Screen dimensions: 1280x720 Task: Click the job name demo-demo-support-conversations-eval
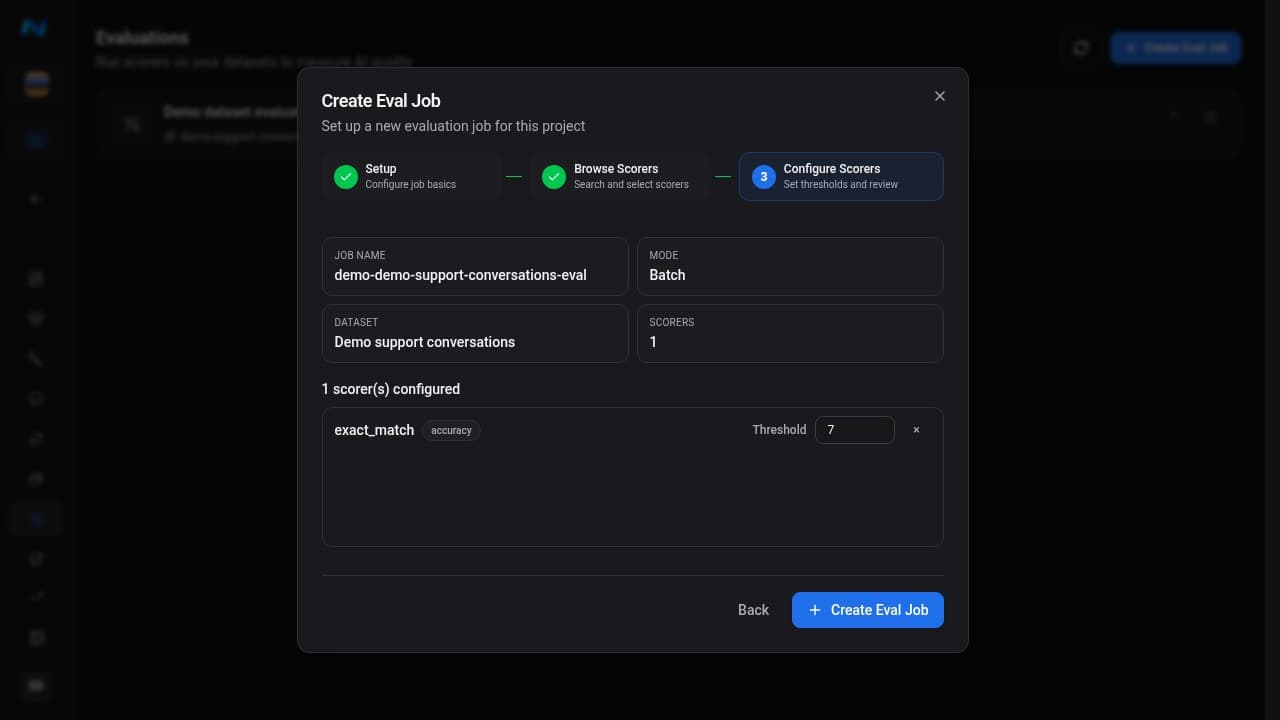(460, 275)
